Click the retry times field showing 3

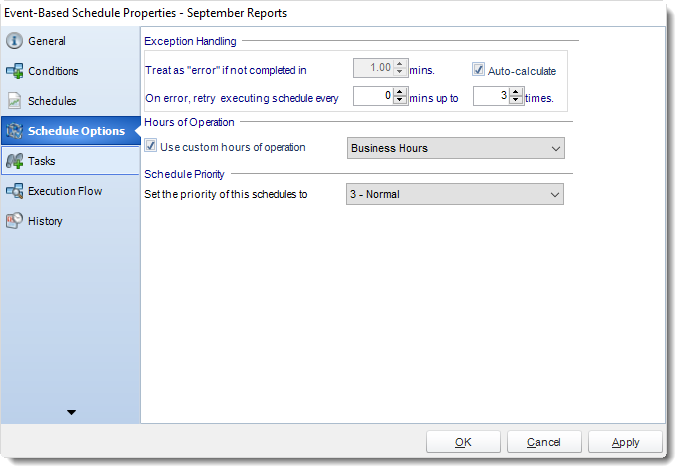point(491,96)
